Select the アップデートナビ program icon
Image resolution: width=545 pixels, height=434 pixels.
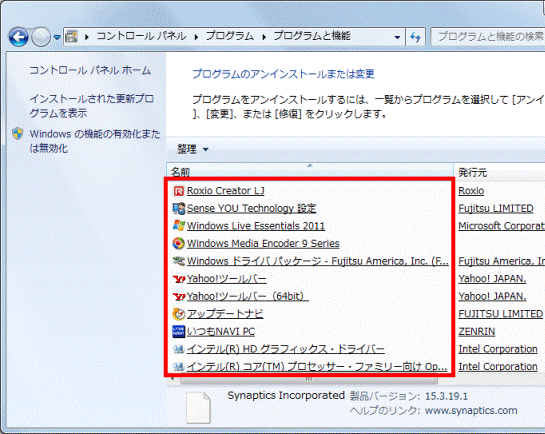(178, 314)
